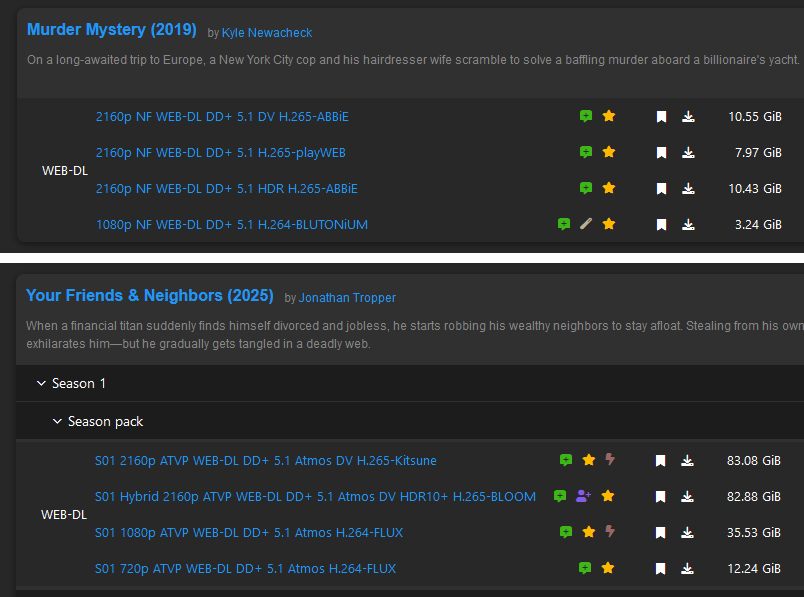Open Your Friends & Neighbors (2025) title page
The image size is (804, 597).
pyautogui.click(x=149, y=295)
